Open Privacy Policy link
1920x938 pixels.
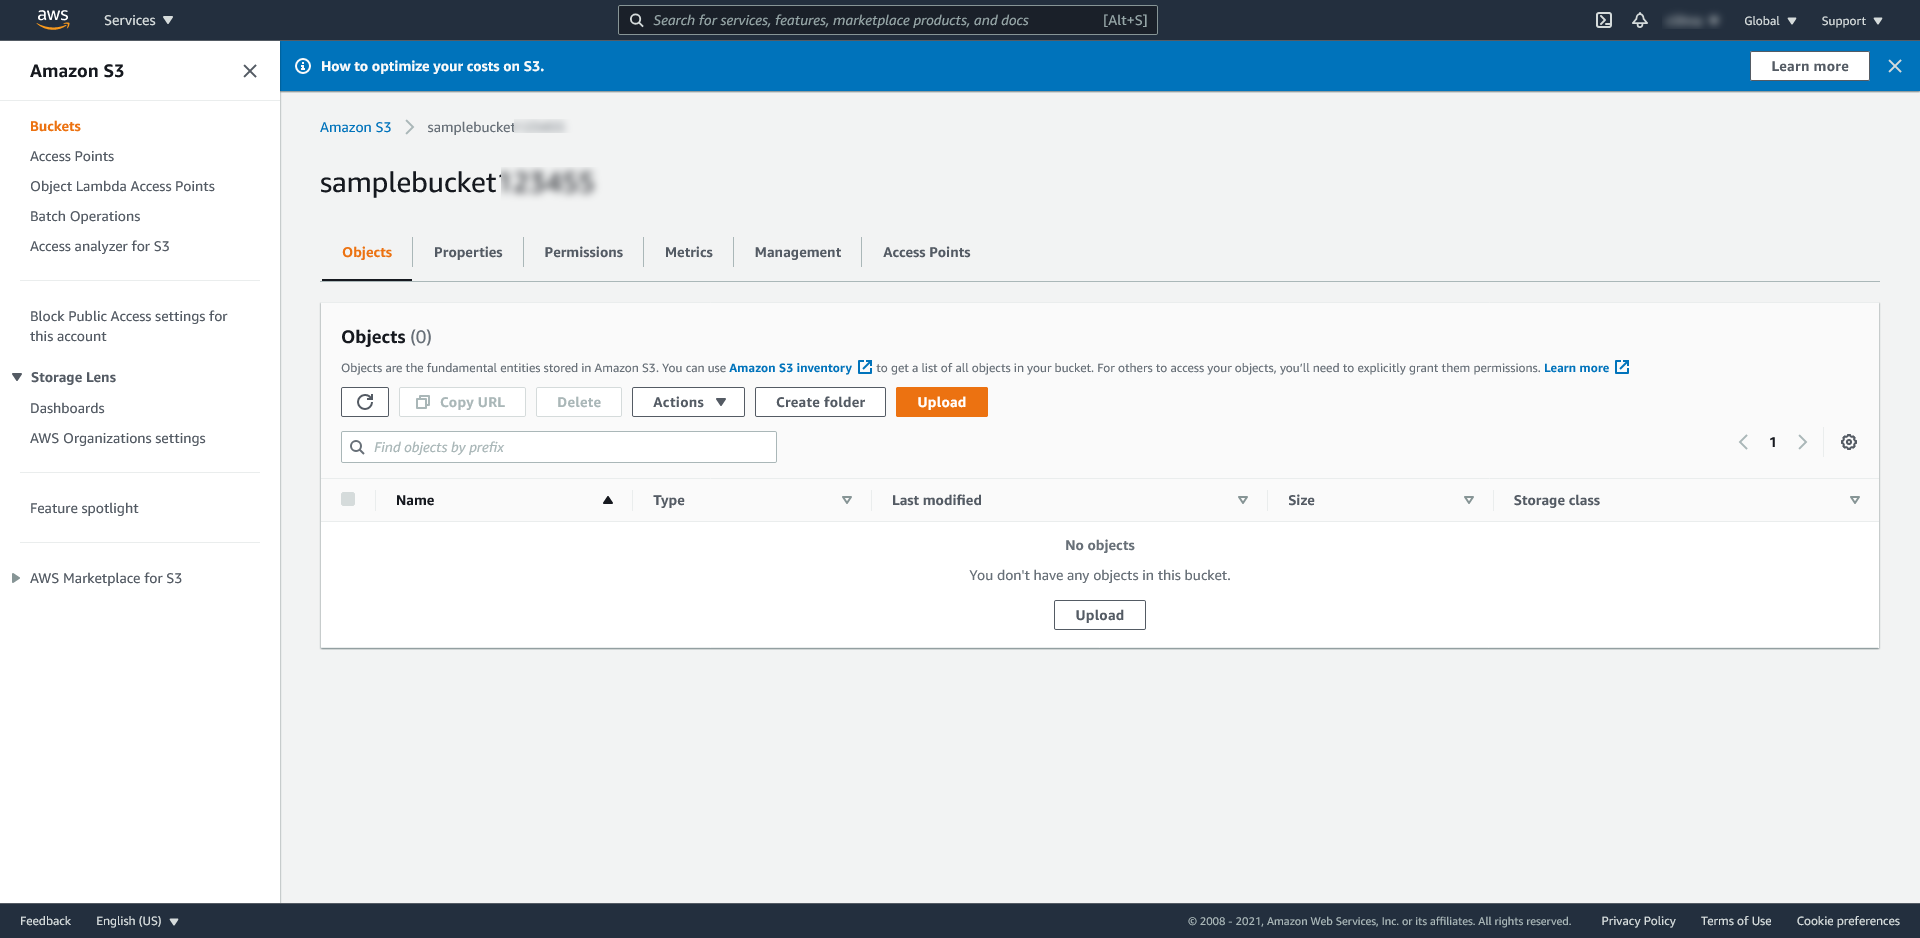tap(1638, 921)
